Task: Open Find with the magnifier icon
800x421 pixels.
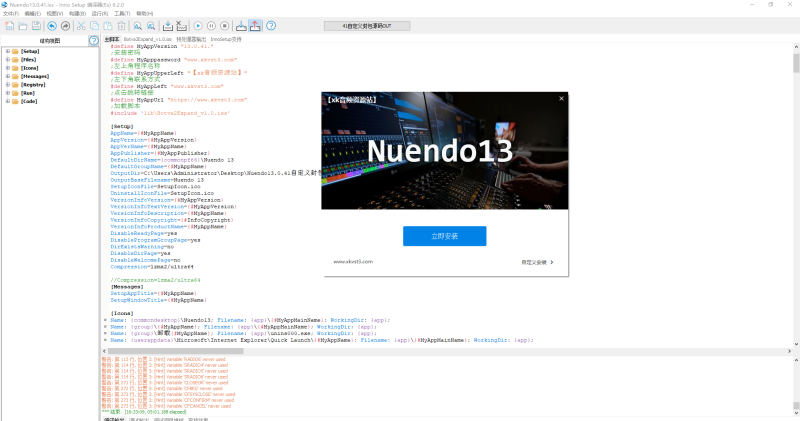Action: point(138,26)
